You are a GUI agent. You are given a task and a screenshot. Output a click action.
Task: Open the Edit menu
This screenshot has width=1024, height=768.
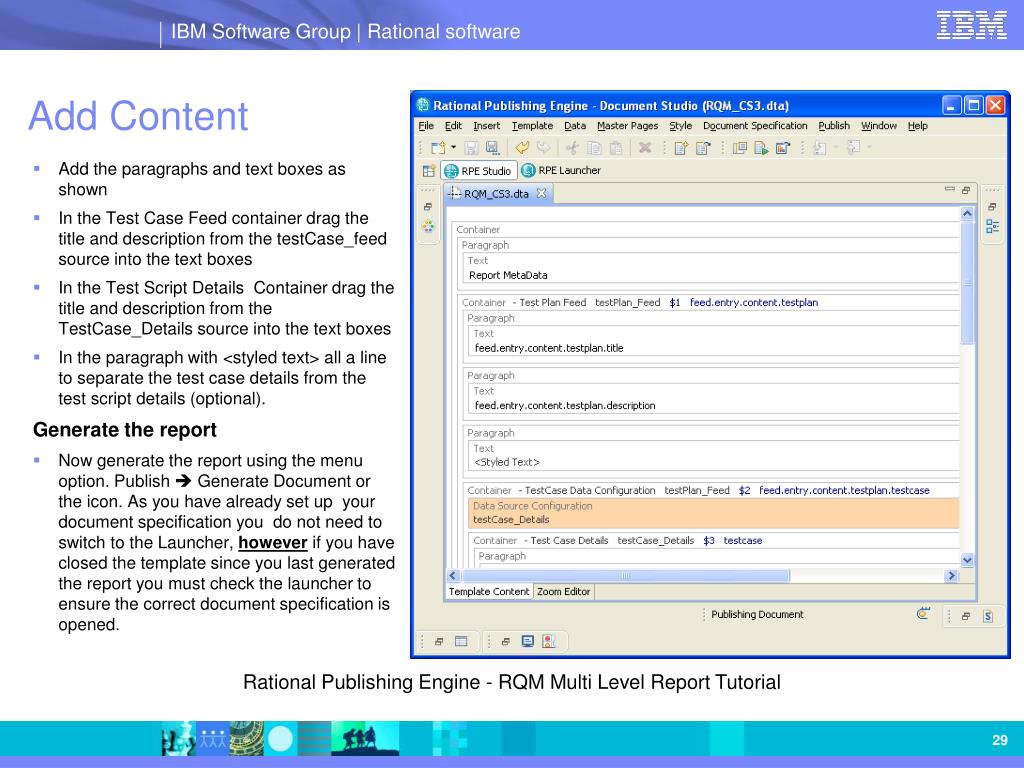(453, 125)
